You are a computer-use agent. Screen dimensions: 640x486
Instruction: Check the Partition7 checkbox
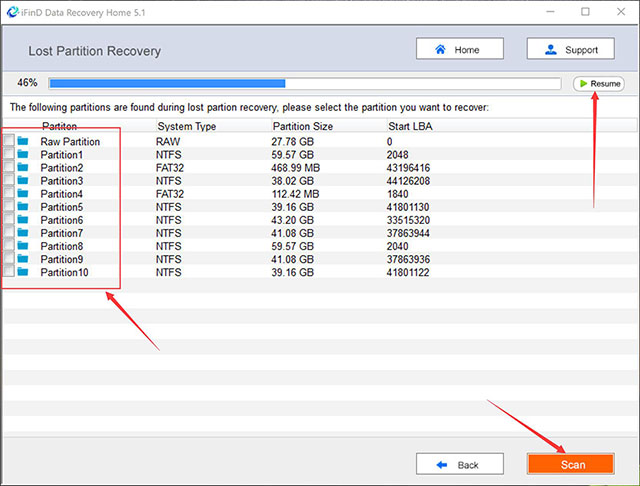click(9, 232)
